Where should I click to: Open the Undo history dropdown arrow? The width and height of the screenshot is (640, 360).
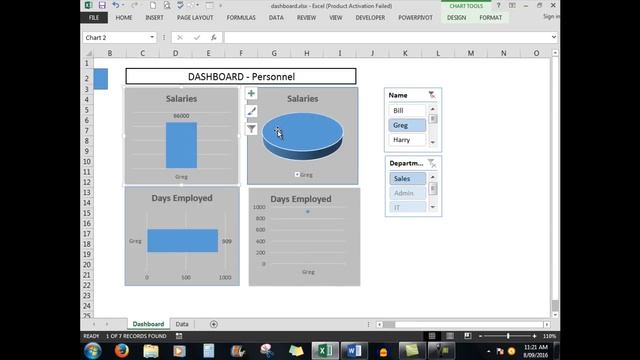(x=123, y=5)
